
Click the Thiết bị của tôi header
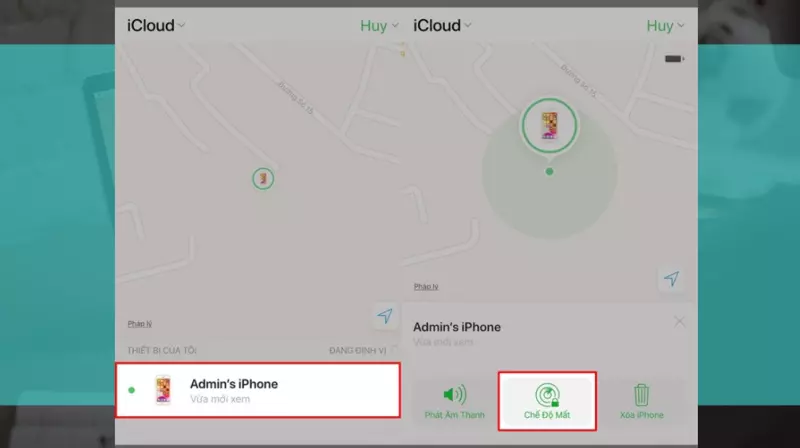[x=162, y=351]
